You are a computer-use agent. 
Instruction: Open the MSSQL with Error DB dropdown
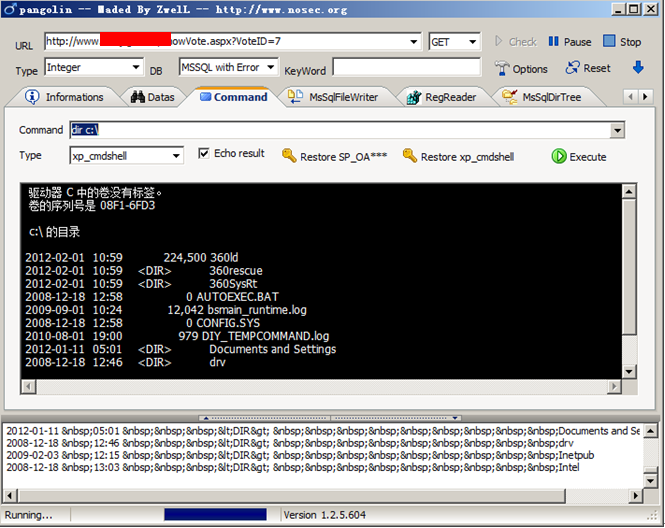(x=270, y=68)
